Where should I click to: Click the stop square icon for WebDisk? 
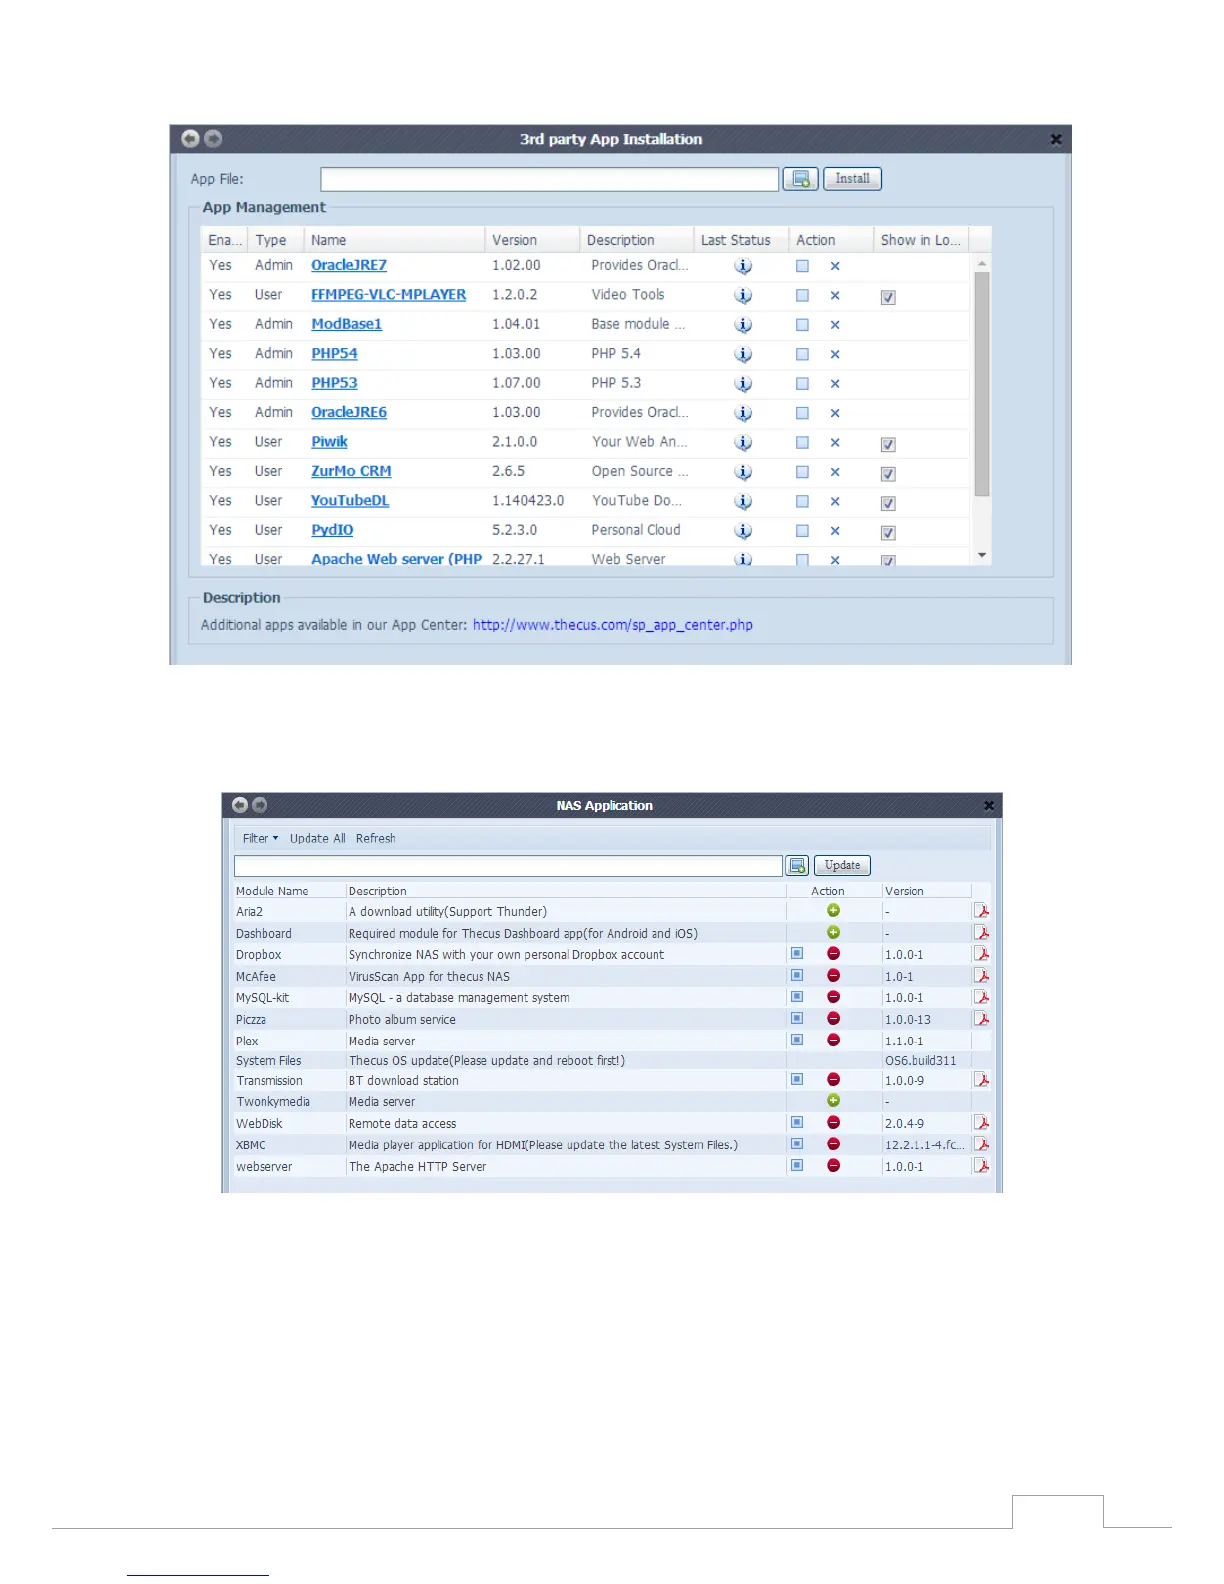click(x=797, y=1122)
